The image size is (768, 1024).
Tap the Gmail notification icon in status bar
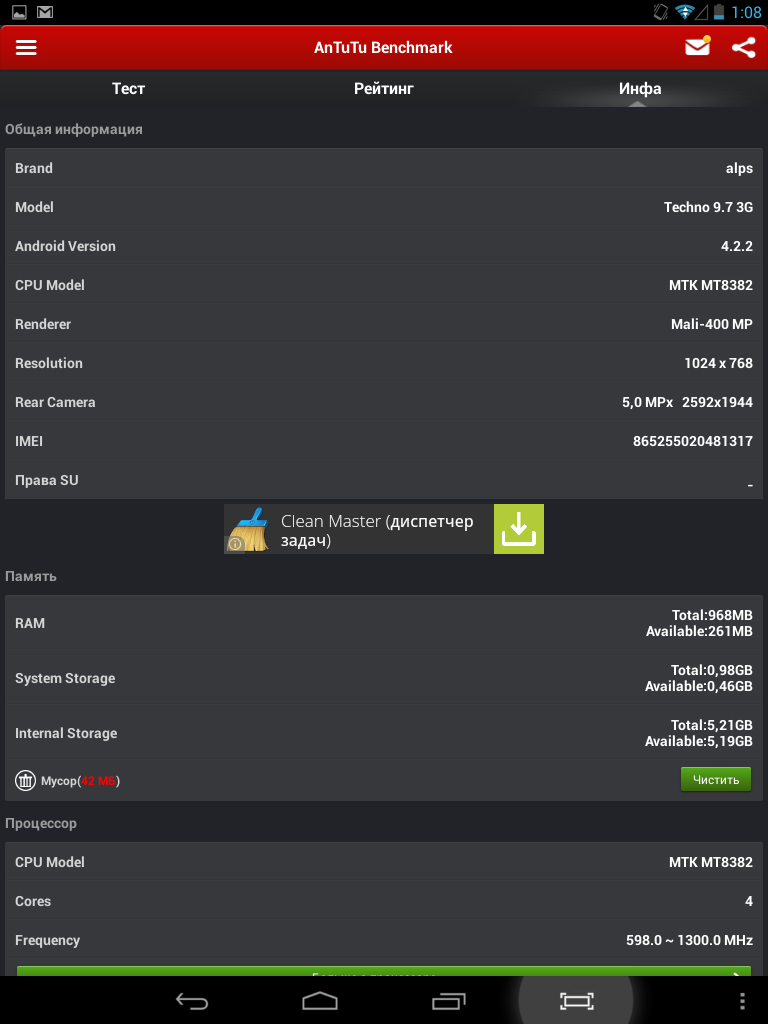coord(44,11)
